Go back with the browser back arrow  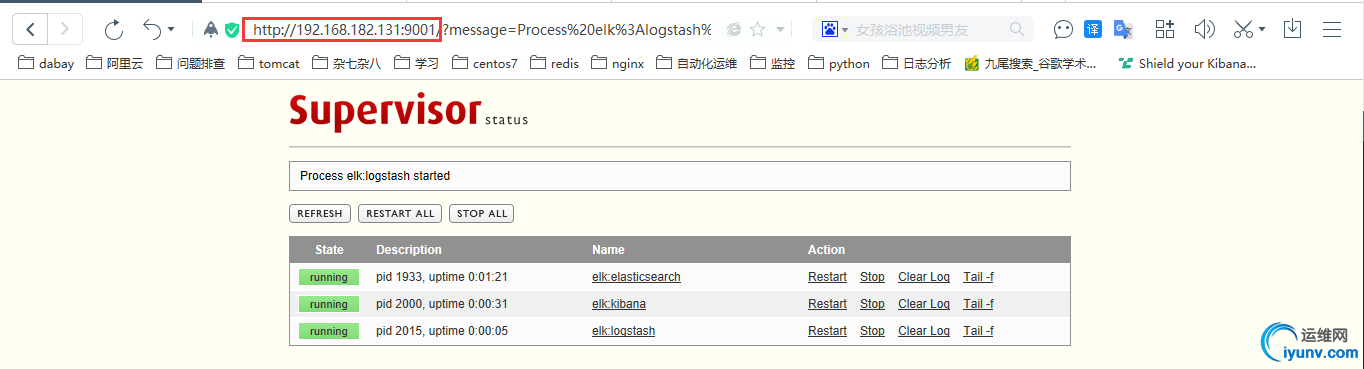(x=31, y=29)
